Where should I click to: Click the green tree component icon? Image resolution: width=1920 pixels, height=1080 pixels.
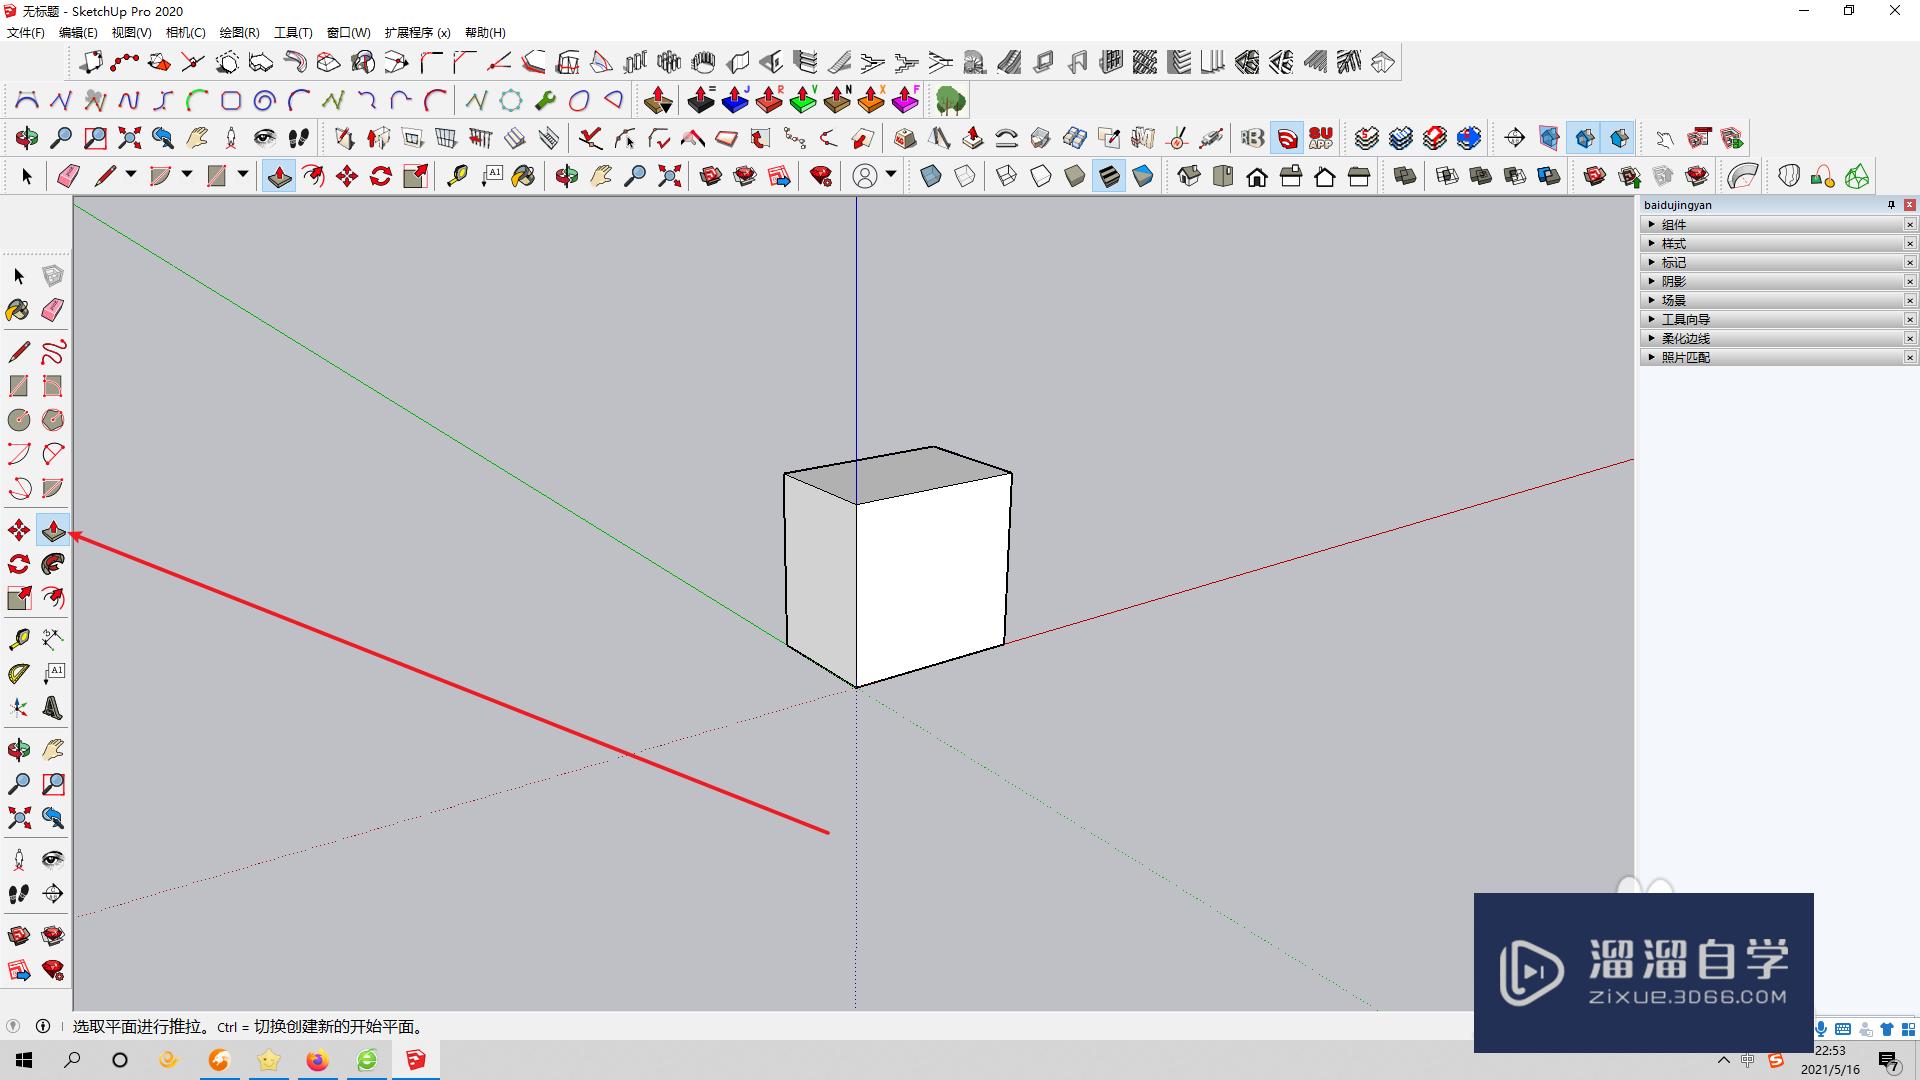pyautogui.click(x=950, y=100)
